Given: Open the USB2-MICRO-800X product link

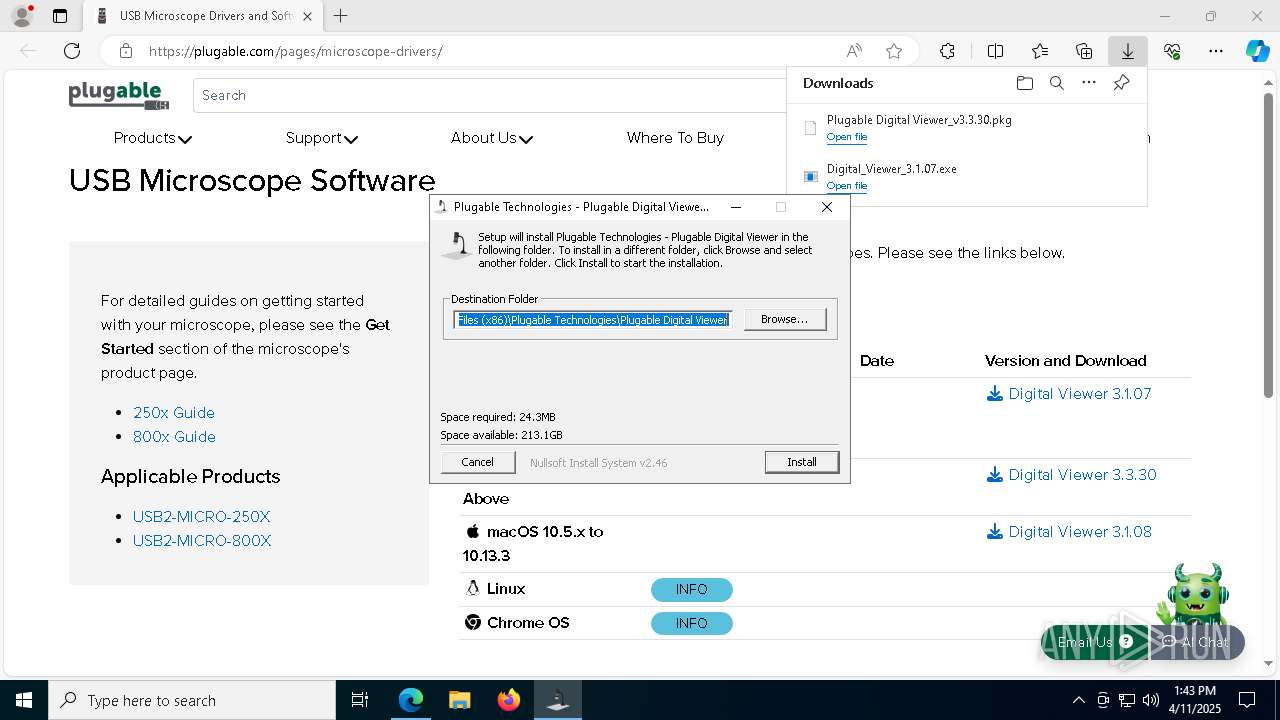Looking at the screenshot, I should pyautogui.click(x=202, y=540).
